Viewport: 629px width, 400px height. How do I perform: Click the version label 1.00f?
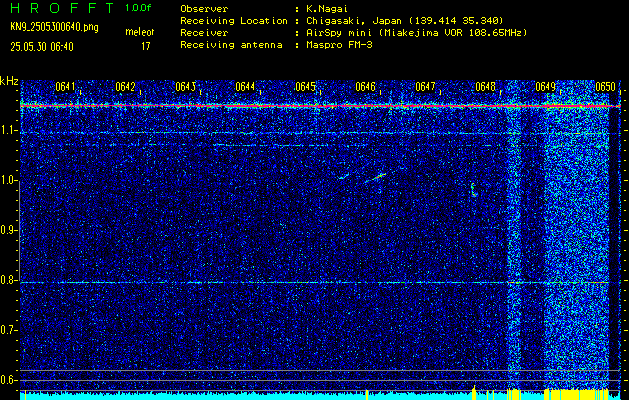140,8
